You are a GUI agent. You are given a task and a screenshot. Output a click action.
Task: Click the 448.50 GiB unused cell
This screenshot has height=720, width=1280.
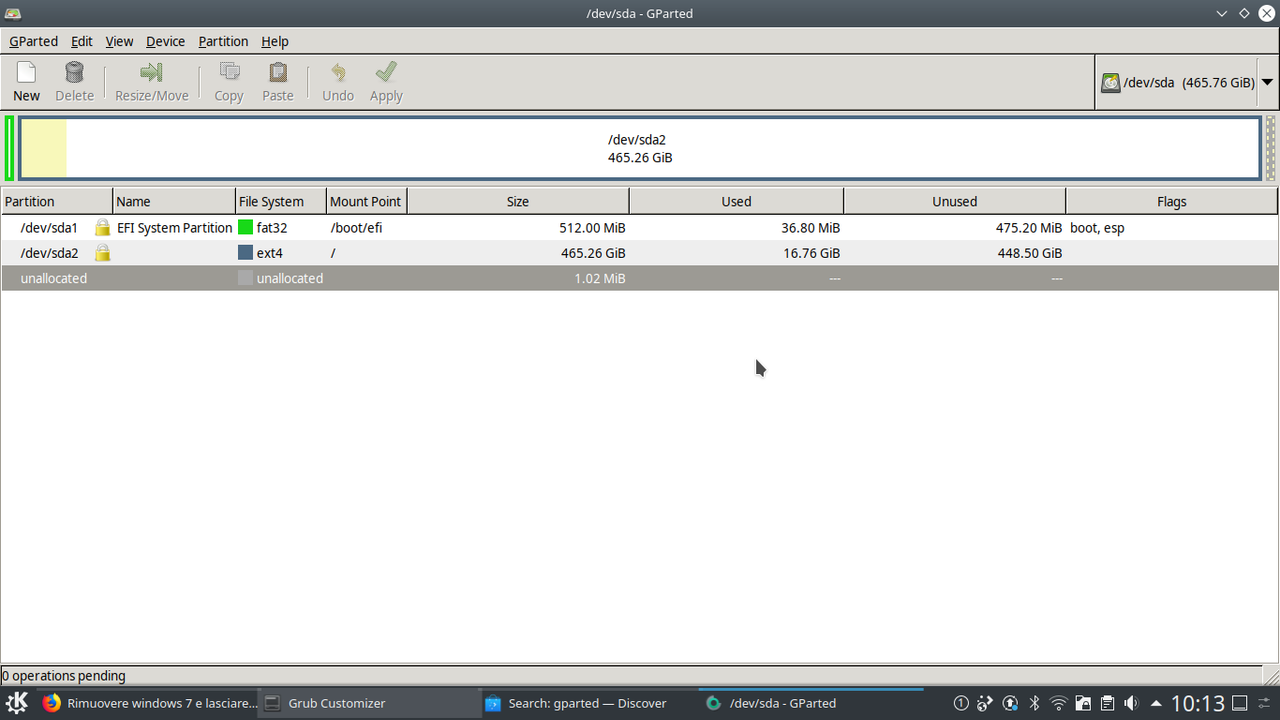pyautogui.click(x=1029, y=253)
